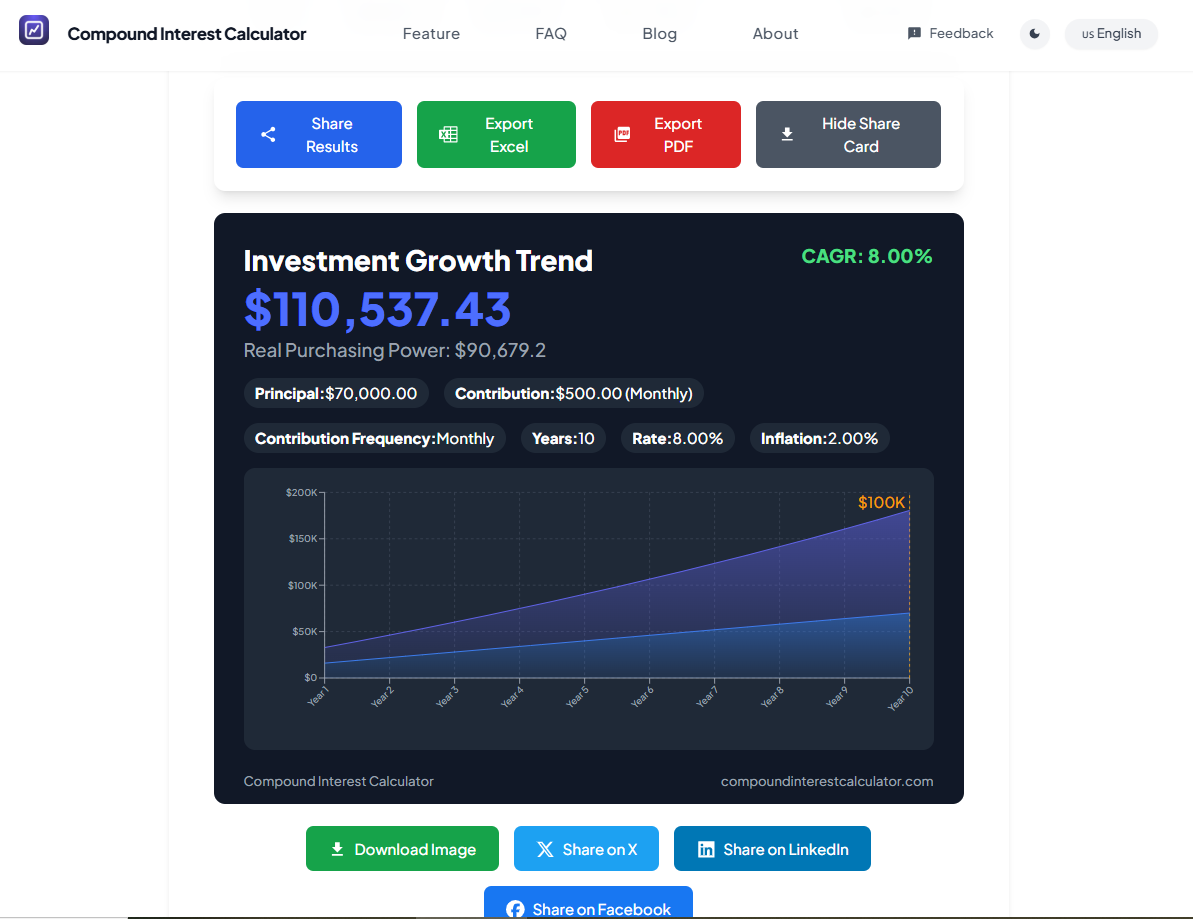Toggle dark mode using the moon switch
Screen dimensions: 1193x919
pos(1035,34)
